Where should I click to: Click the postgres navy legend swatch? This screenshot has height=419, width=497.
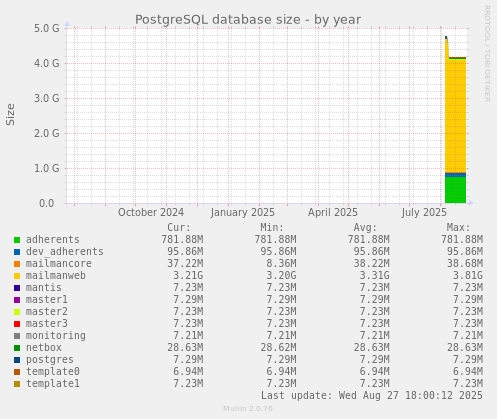click(17, 360)
